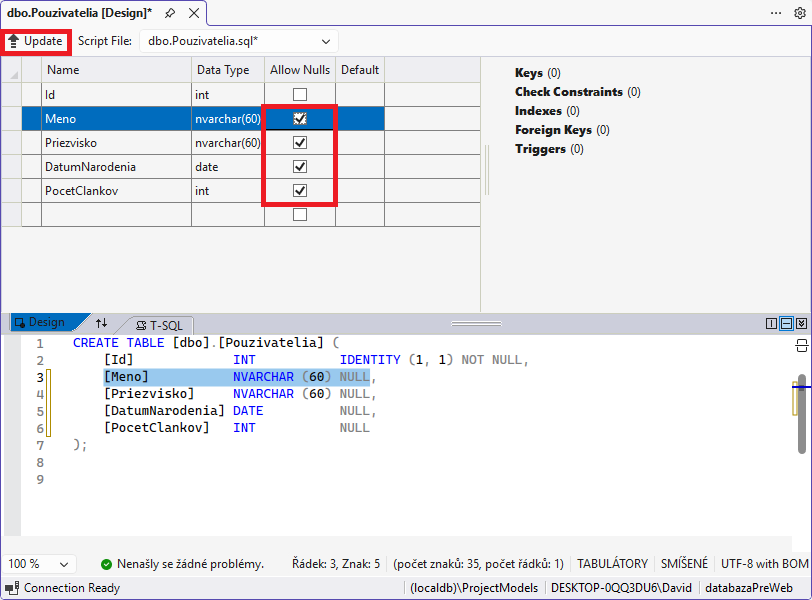Click the green no-problems check icon
Viewport: 812px width, 600px height.
coord(106,564)
